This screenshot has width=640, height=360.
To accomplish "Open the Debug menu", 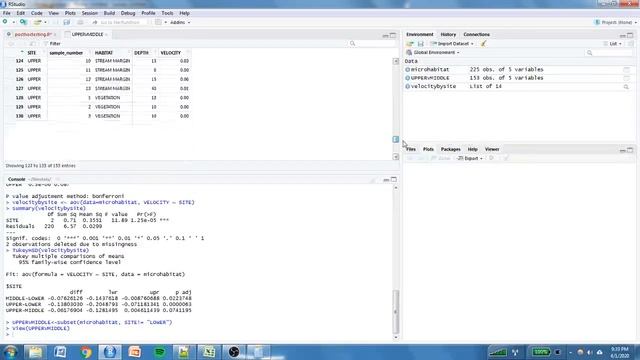I will coord(128,13).
